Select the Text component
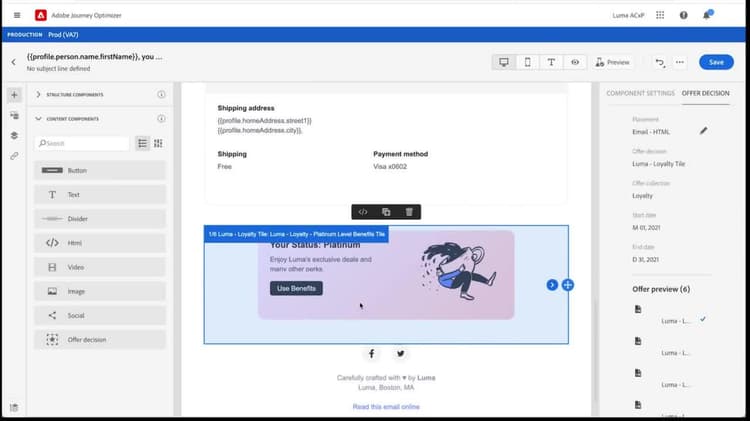Viewport: 750px width, 421px height. pyautogui.click(x=100, y=195)
